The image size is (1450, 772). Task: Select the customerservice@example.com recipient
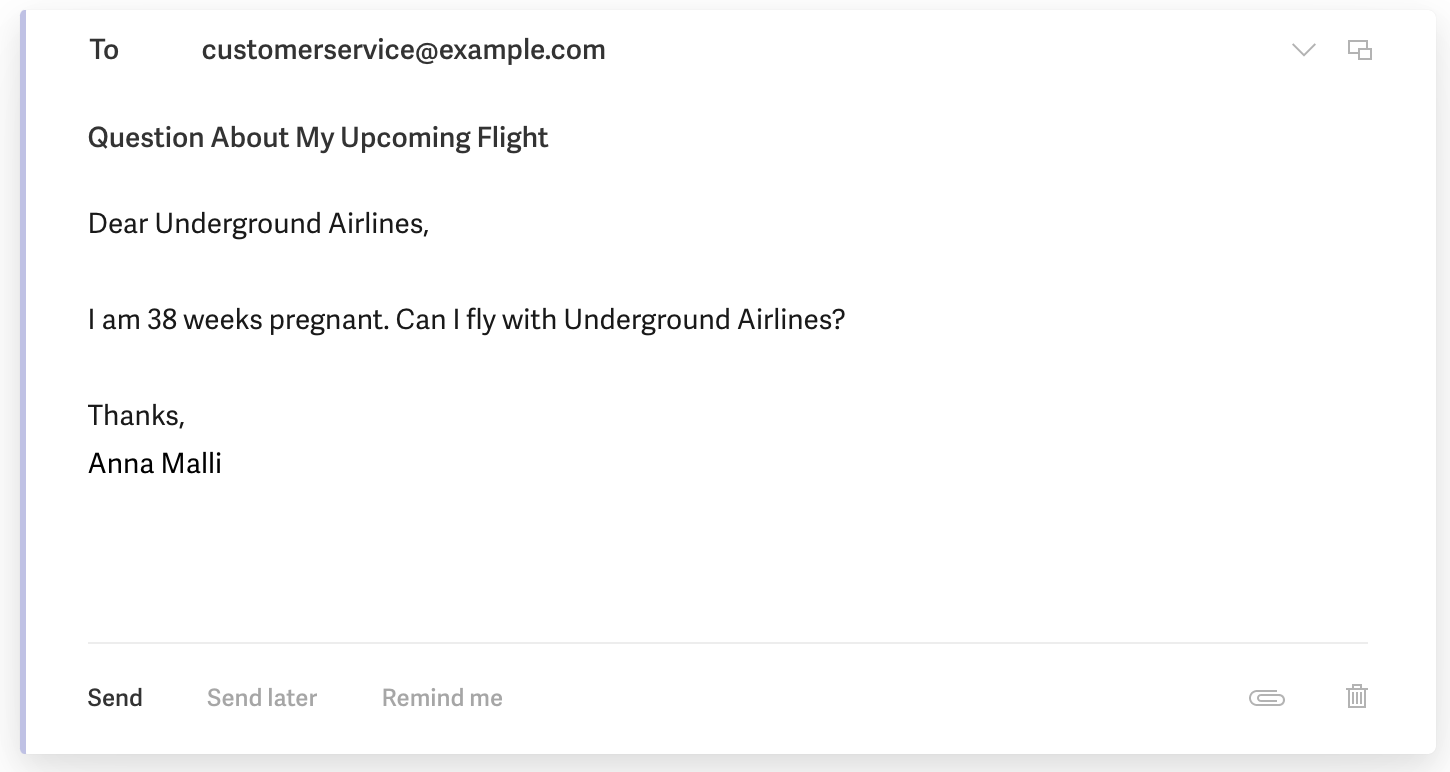(x=403, y=50)
